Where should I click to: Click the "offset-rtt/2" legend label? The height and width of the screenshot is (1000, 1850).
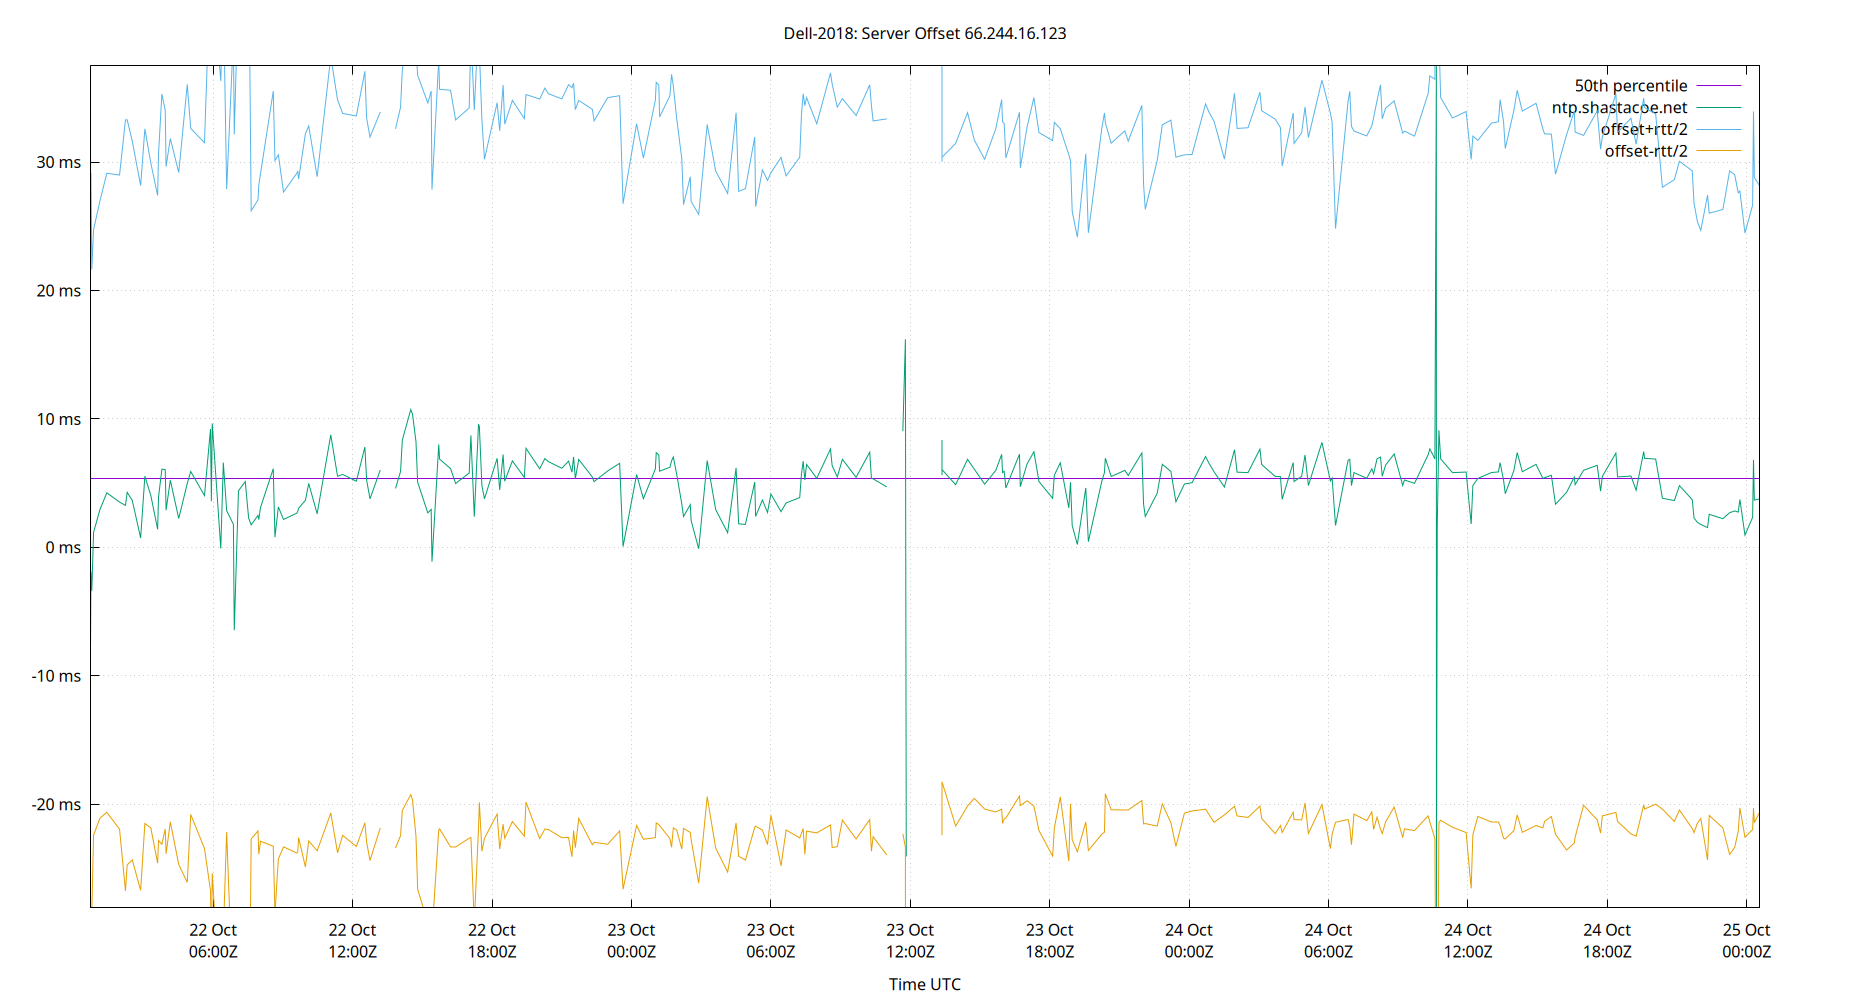tap(1646, 151)
